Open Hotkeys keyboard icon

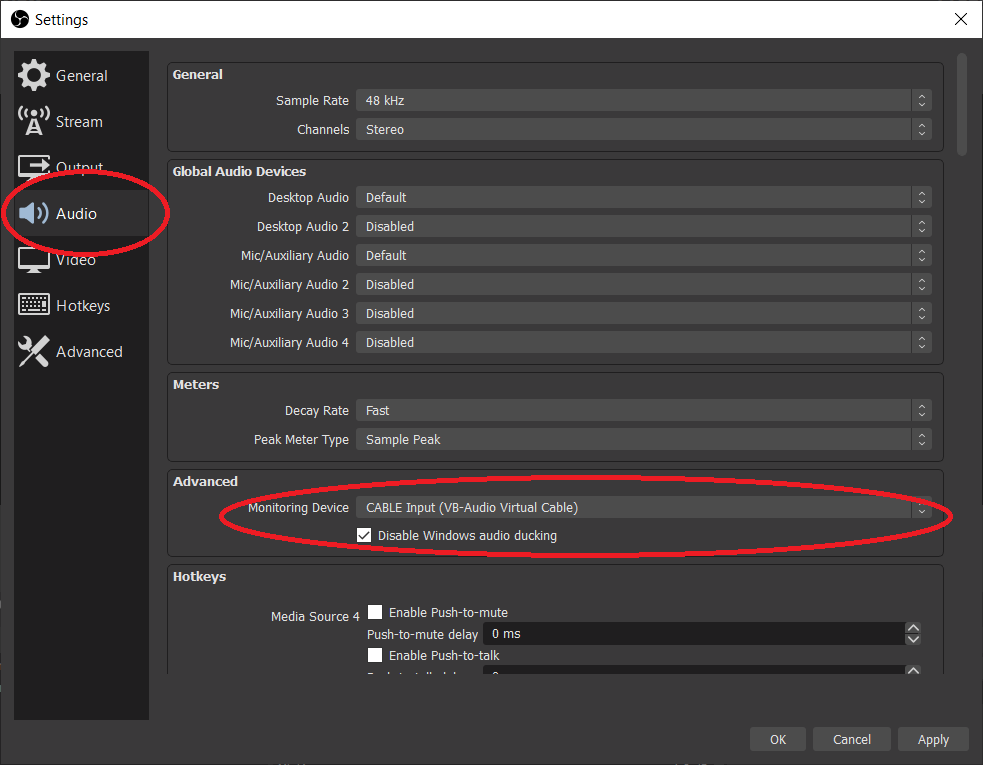pos(33,305)
